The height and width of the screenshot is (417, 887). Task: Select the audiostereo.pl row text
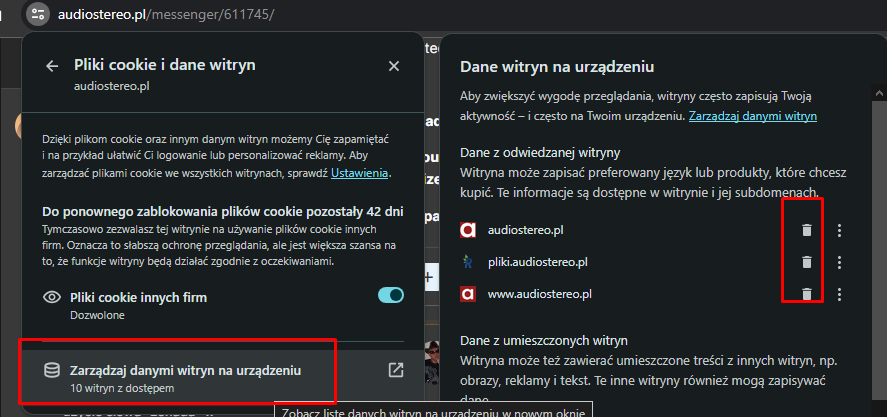[x=526, y=230]
